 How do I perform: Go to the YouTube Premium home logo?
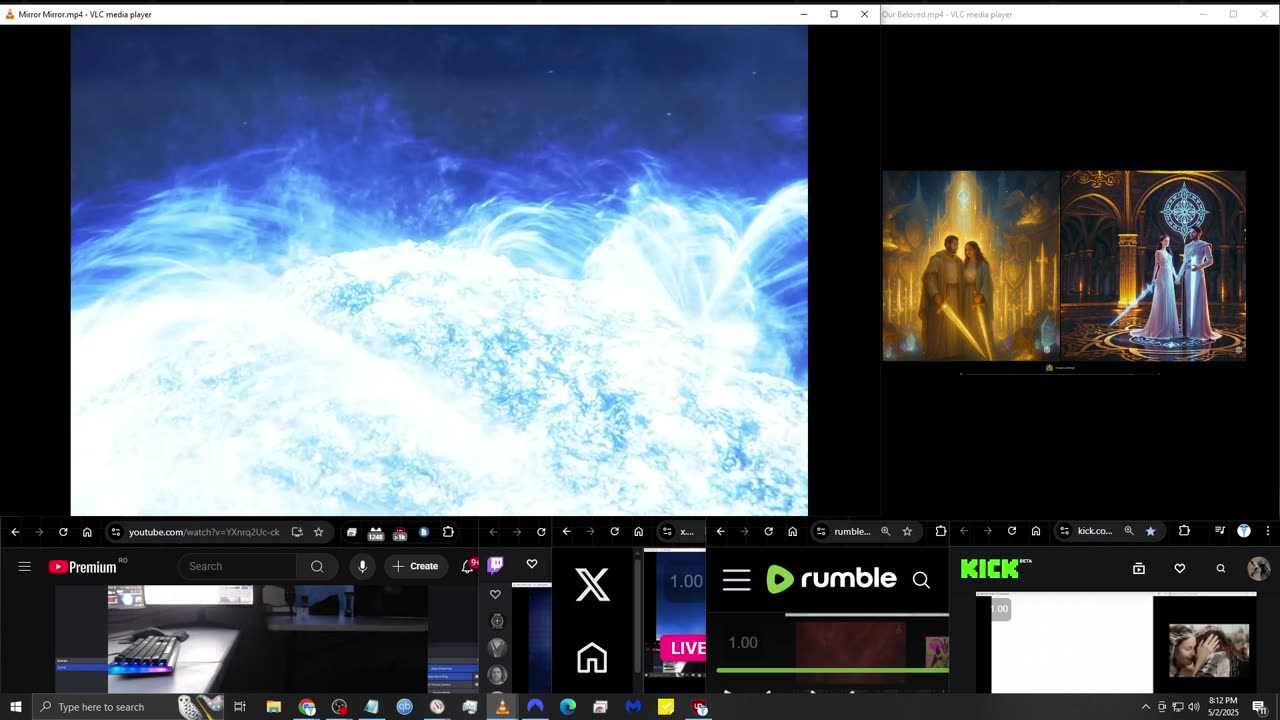pyautogui.click(x=83, y=567)
